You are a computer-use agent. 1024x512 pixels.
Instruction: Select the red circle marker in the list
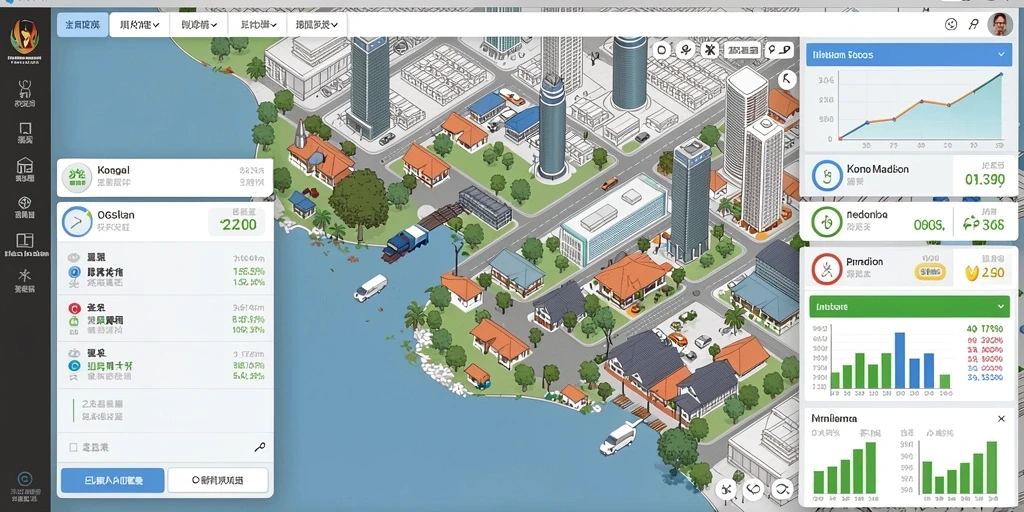click(73, 308)
